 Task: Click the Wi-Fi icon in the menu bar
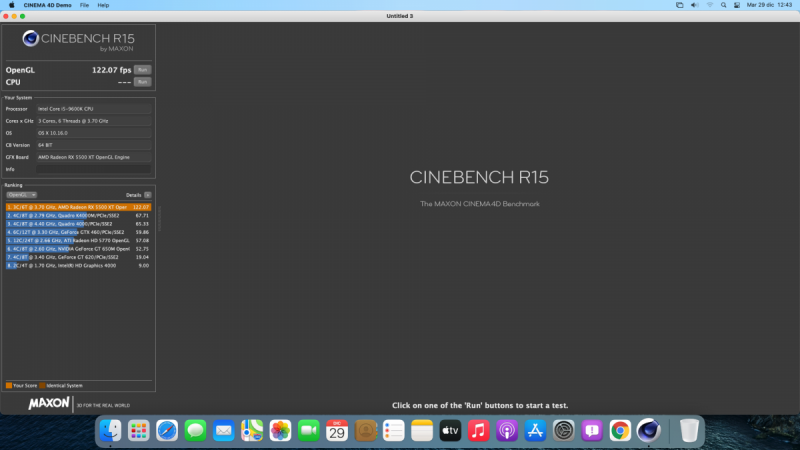710,5
